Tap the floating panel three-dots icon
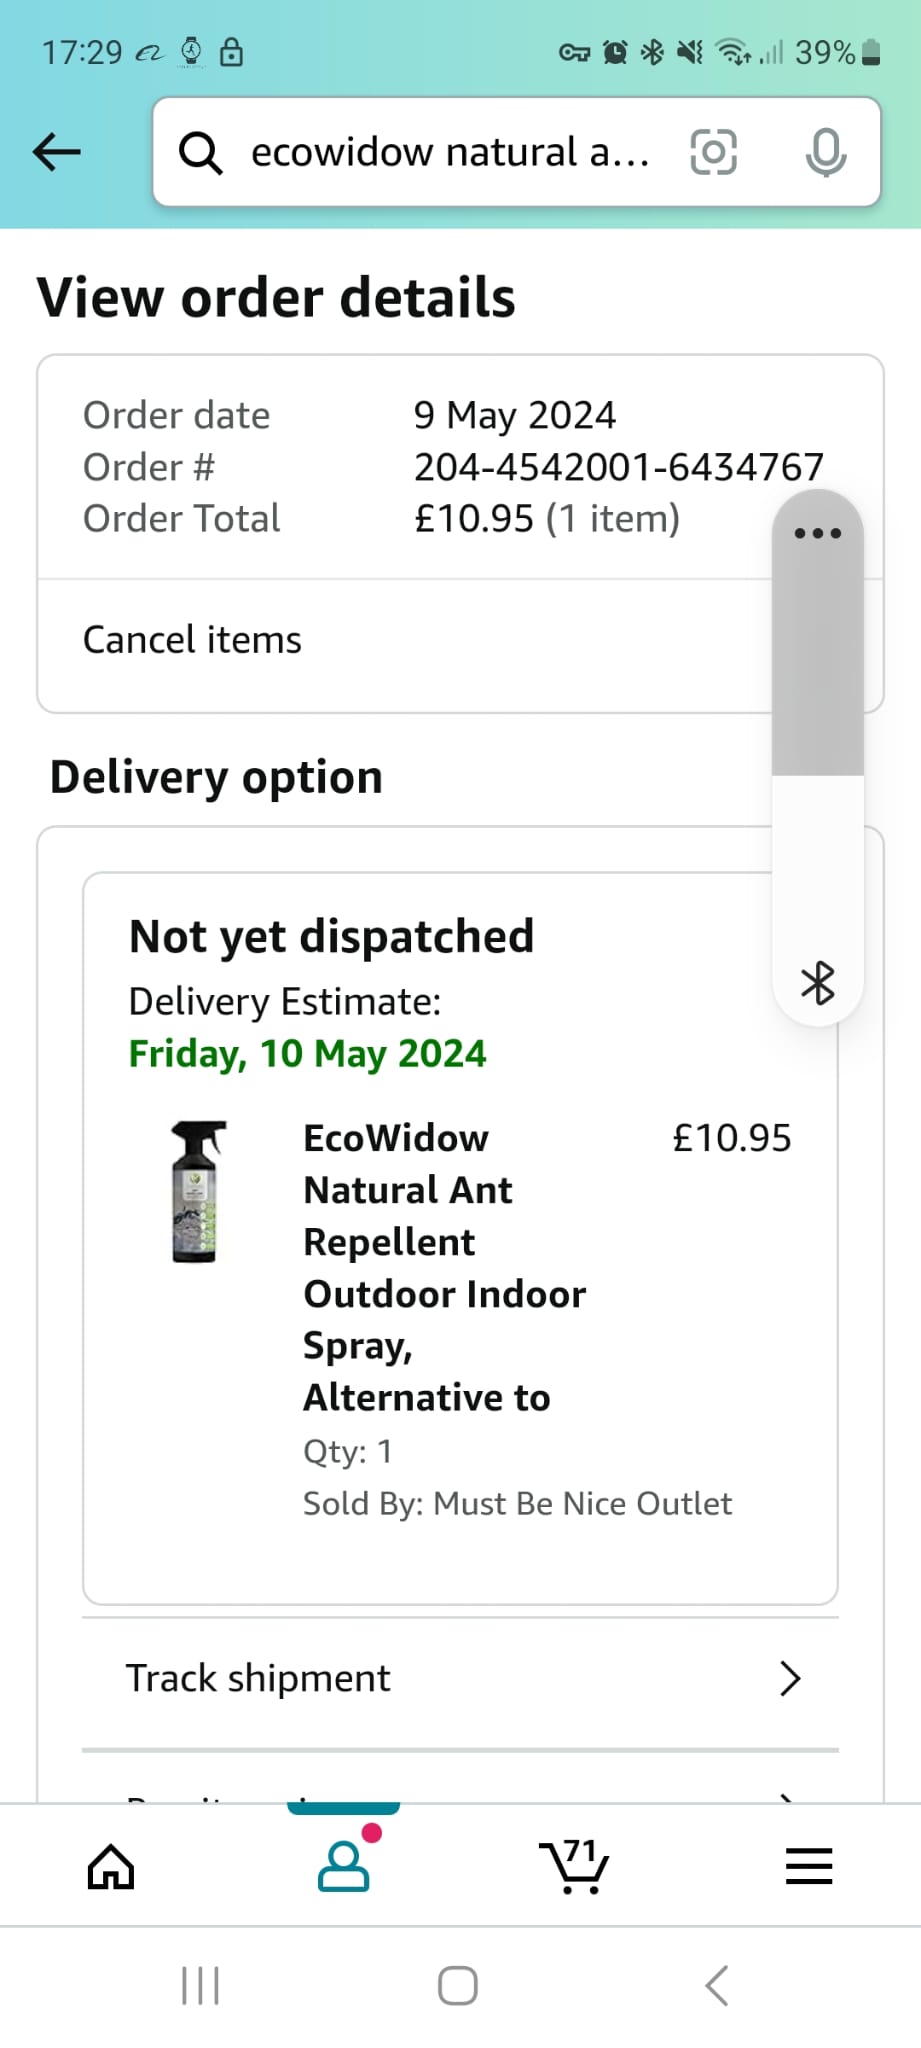The width and height of the screenshot is (921, 2048). click(818, 533)
